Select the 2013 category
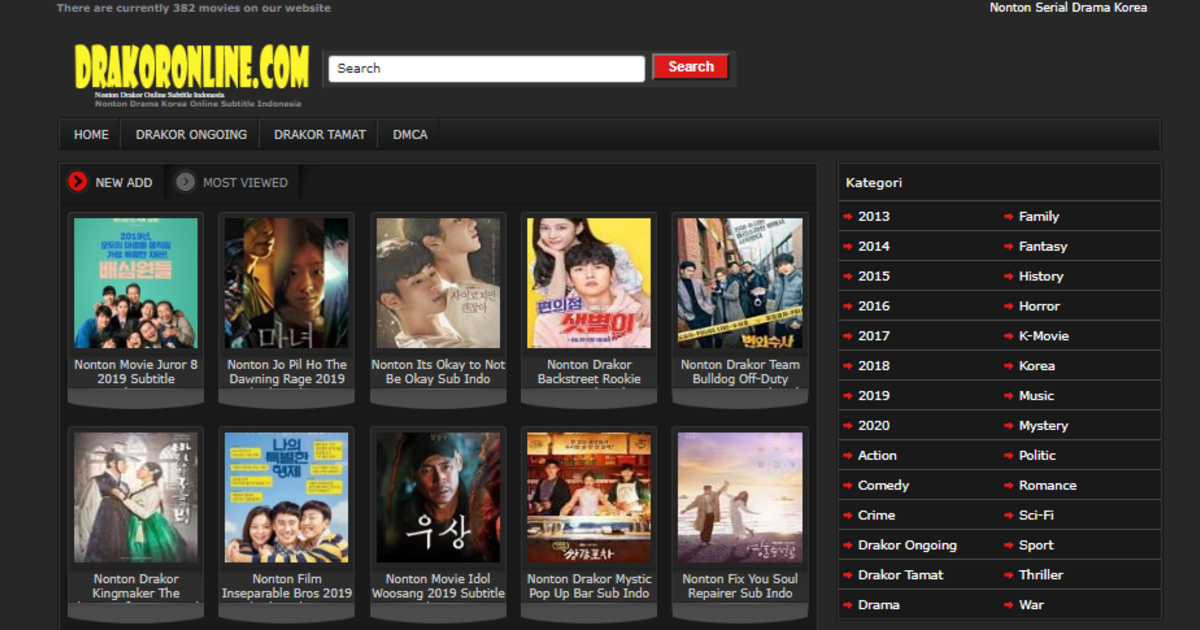This screenshot has height=630, width=1200. (x=873, y=216)
